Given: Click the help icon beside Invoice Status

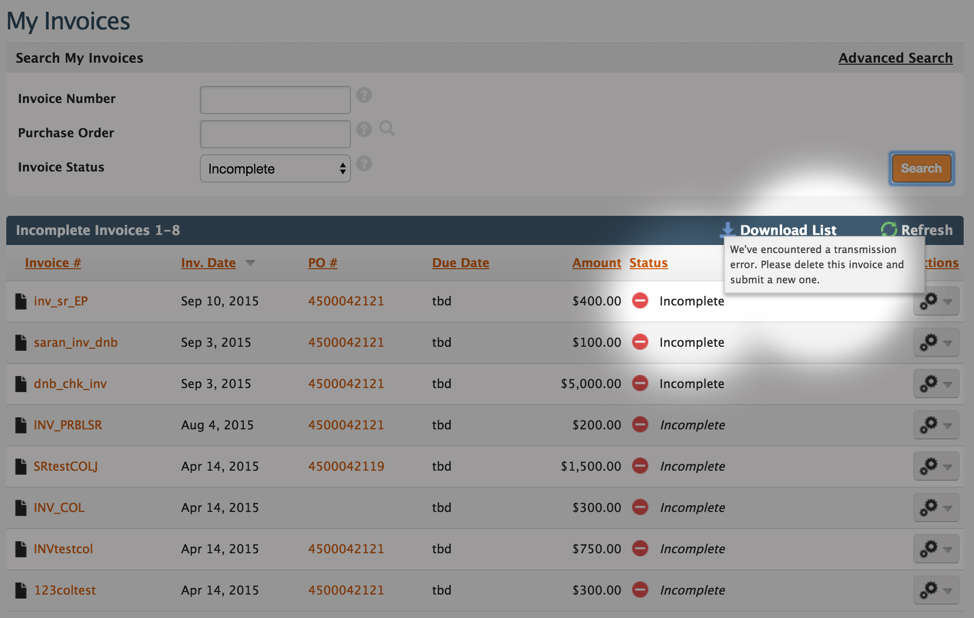Looking at the screenshot, I should (x=363, y=164).
